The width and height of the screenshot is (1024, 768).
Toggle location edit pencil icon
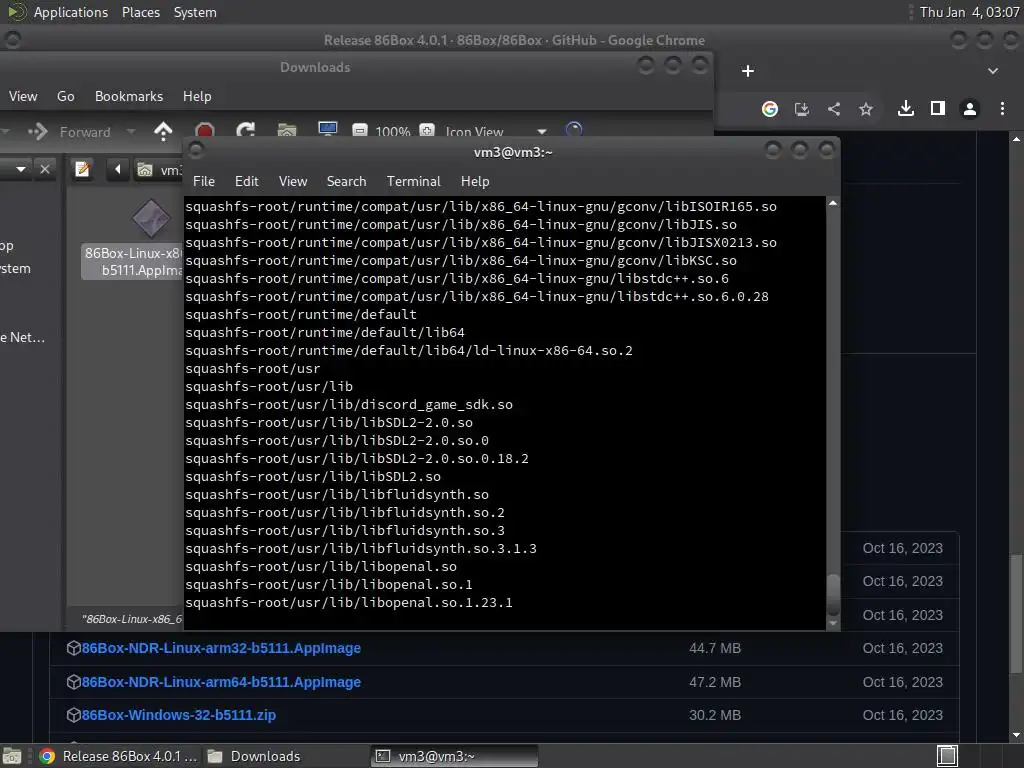point(82,170)
